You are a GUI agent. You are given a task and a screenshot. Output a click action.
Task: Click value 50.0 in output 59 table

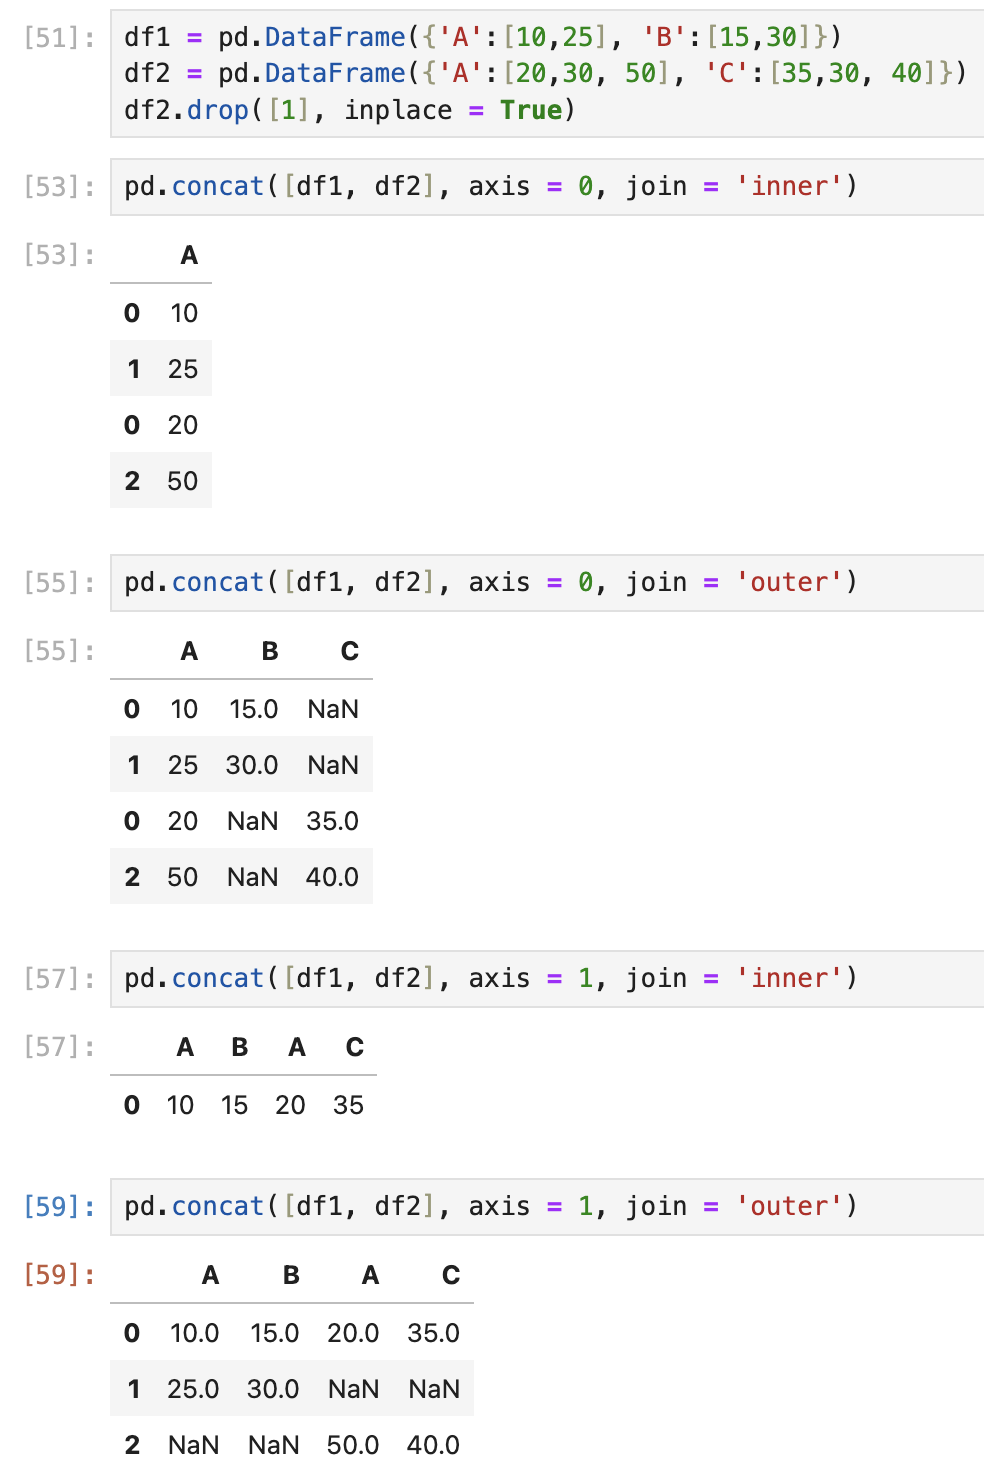pos(354,1445)
